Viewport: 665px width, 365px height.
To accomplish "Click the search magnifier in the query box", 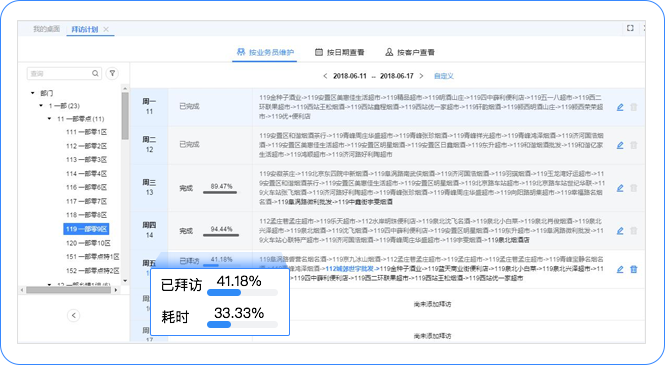I will (x=95, y=73).
